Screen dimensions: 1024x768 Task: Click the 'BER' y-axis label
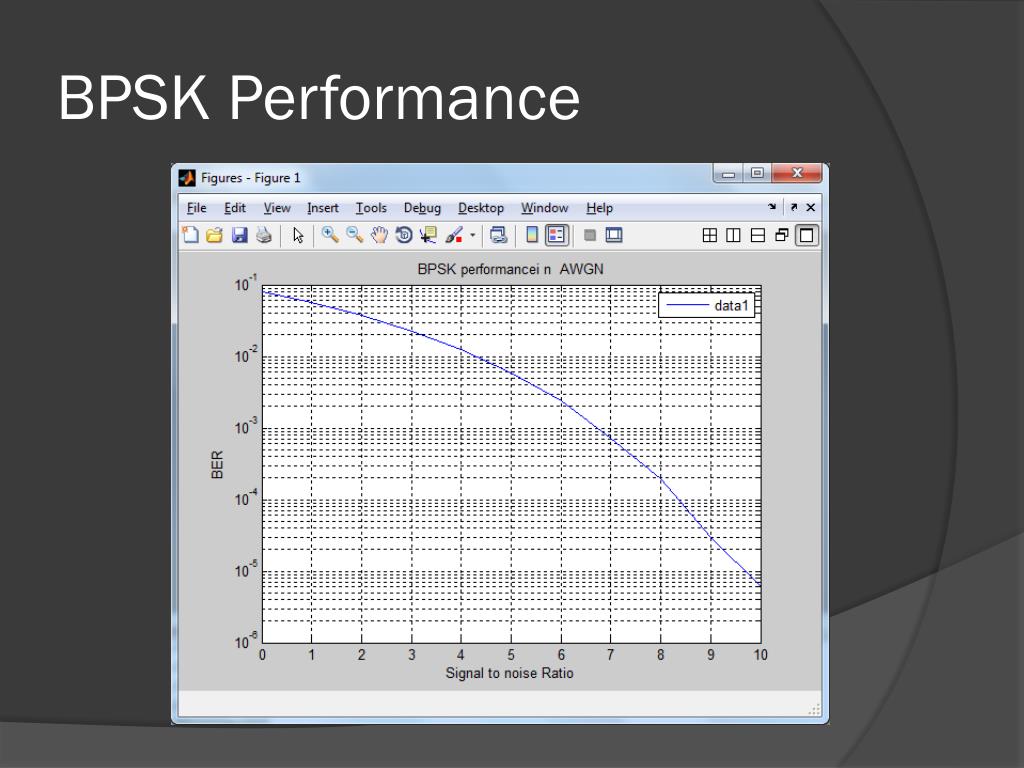coord(217,464)
